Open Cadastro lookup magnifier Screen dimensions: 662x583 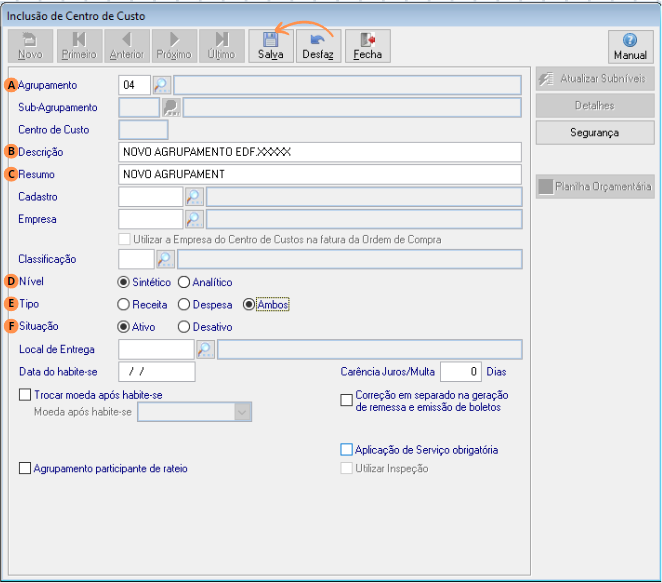coord(194,197)
